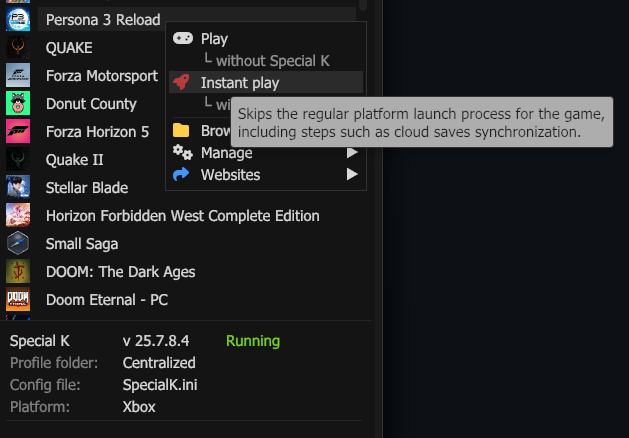The width and height of the screenshot is (629, 438).
Task: Open the Manage menu item
Action: (226, 153)
